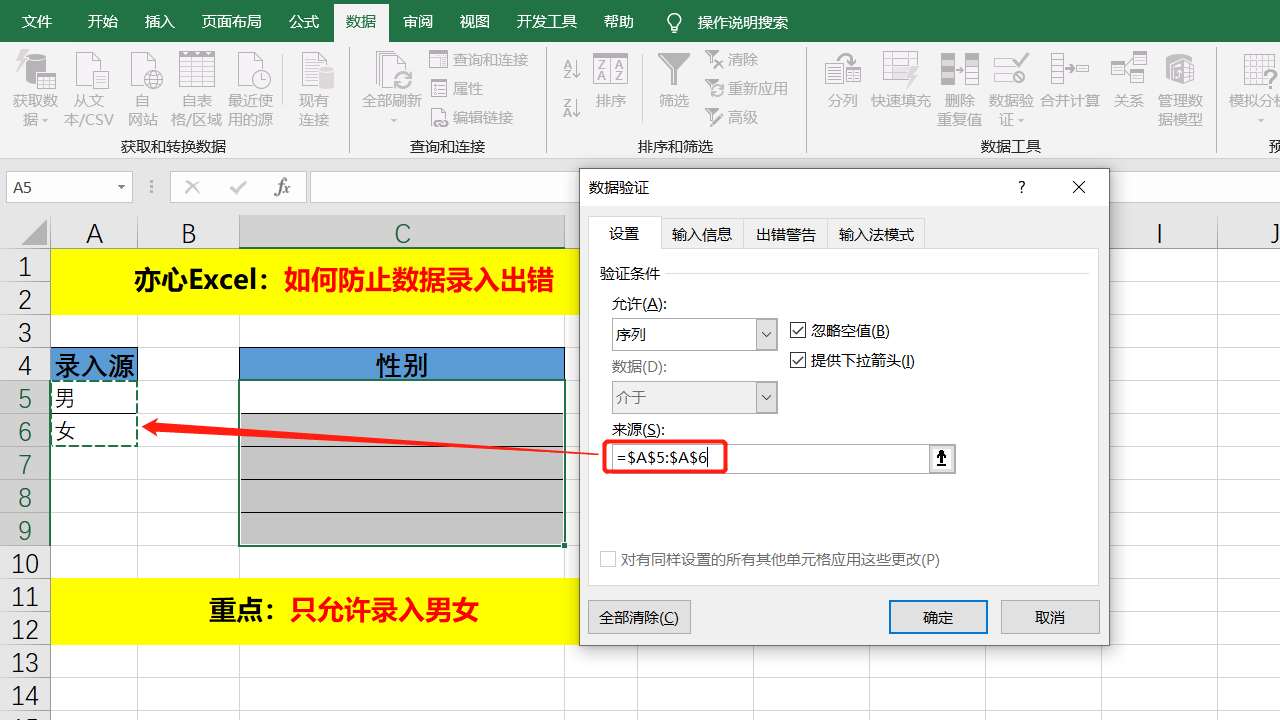Viewport: 1280px width, 720px height.
Task: Click the 性别 header cell
Action: [402, 364]
